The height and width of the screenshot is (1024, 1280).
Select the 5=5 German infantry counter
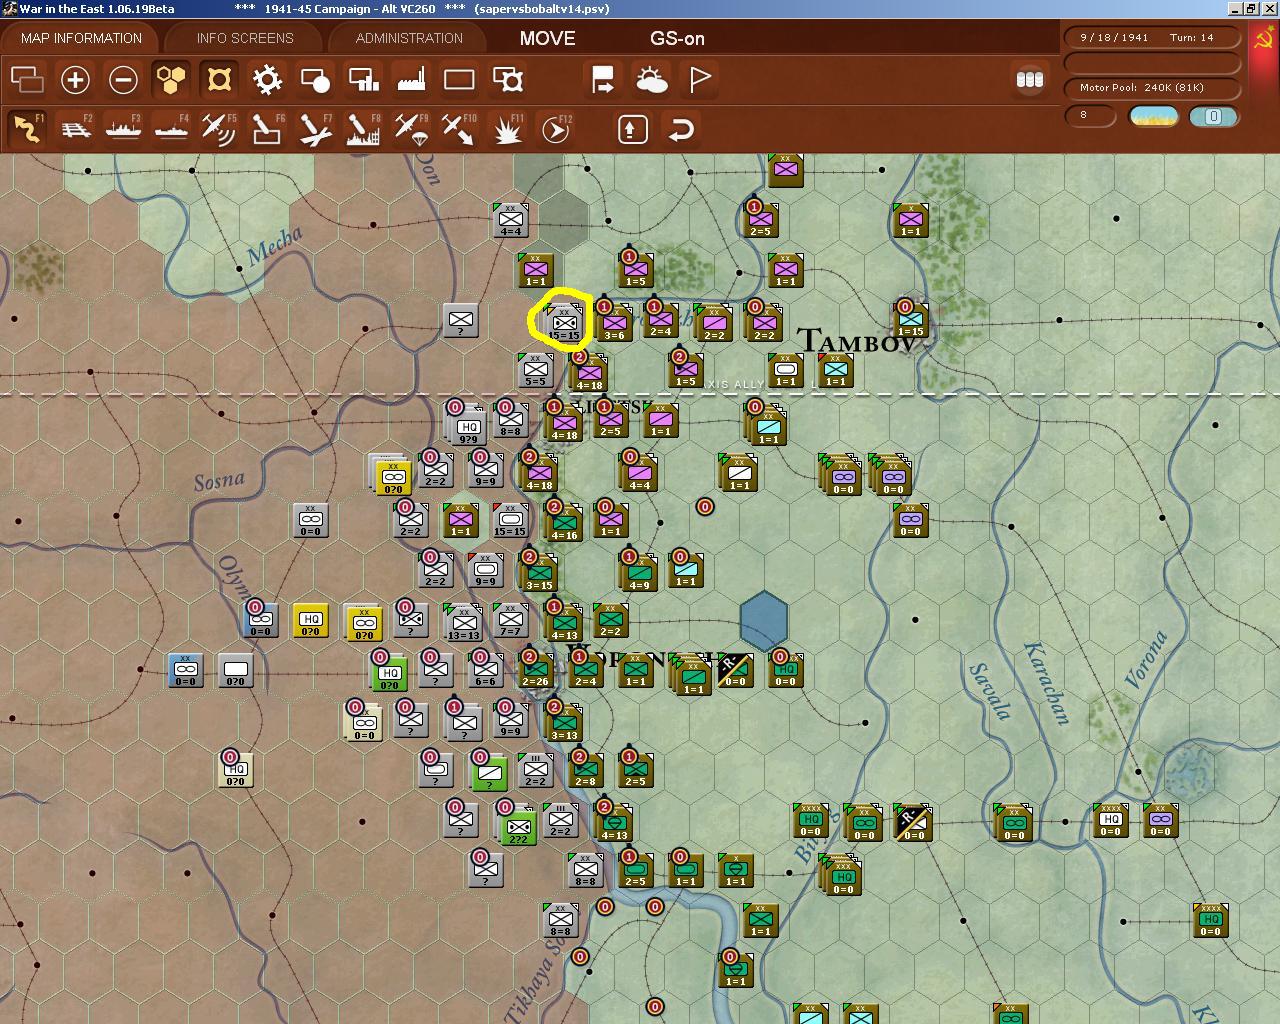pyautogui.click(x=535, y=370)
